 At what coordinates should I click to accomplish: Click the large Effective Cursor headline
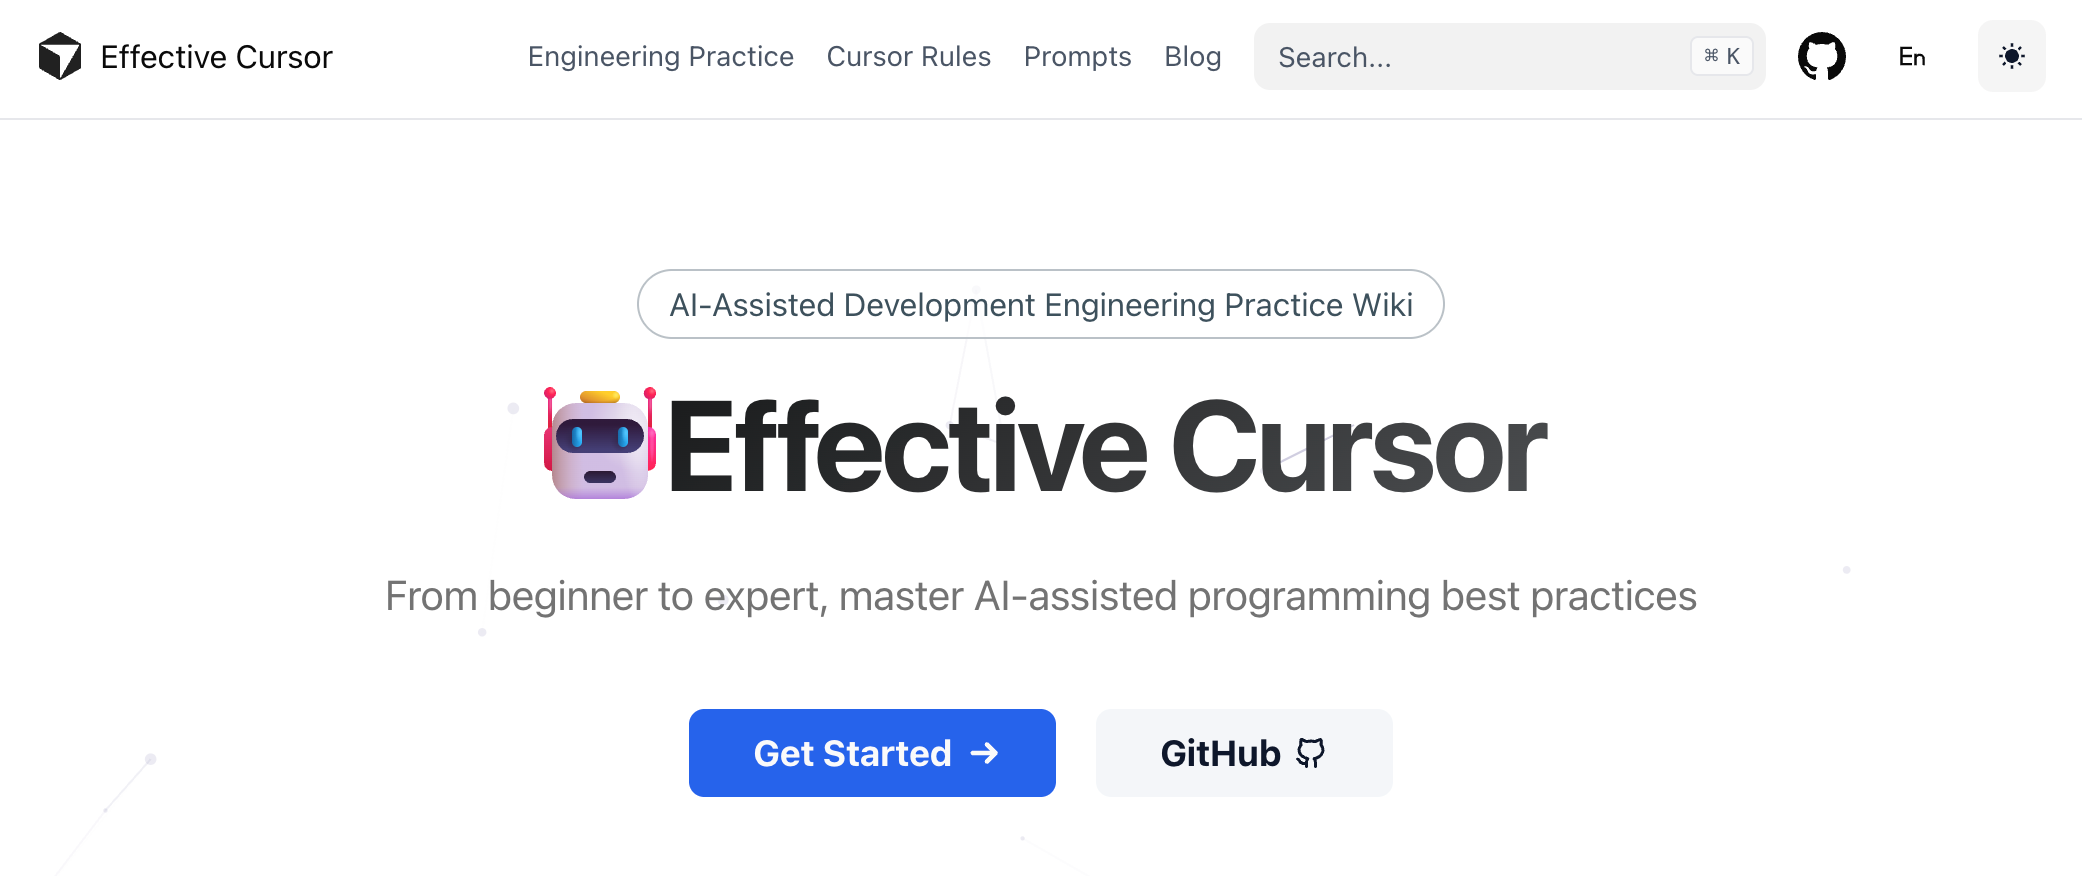[x=1106, y=446]
